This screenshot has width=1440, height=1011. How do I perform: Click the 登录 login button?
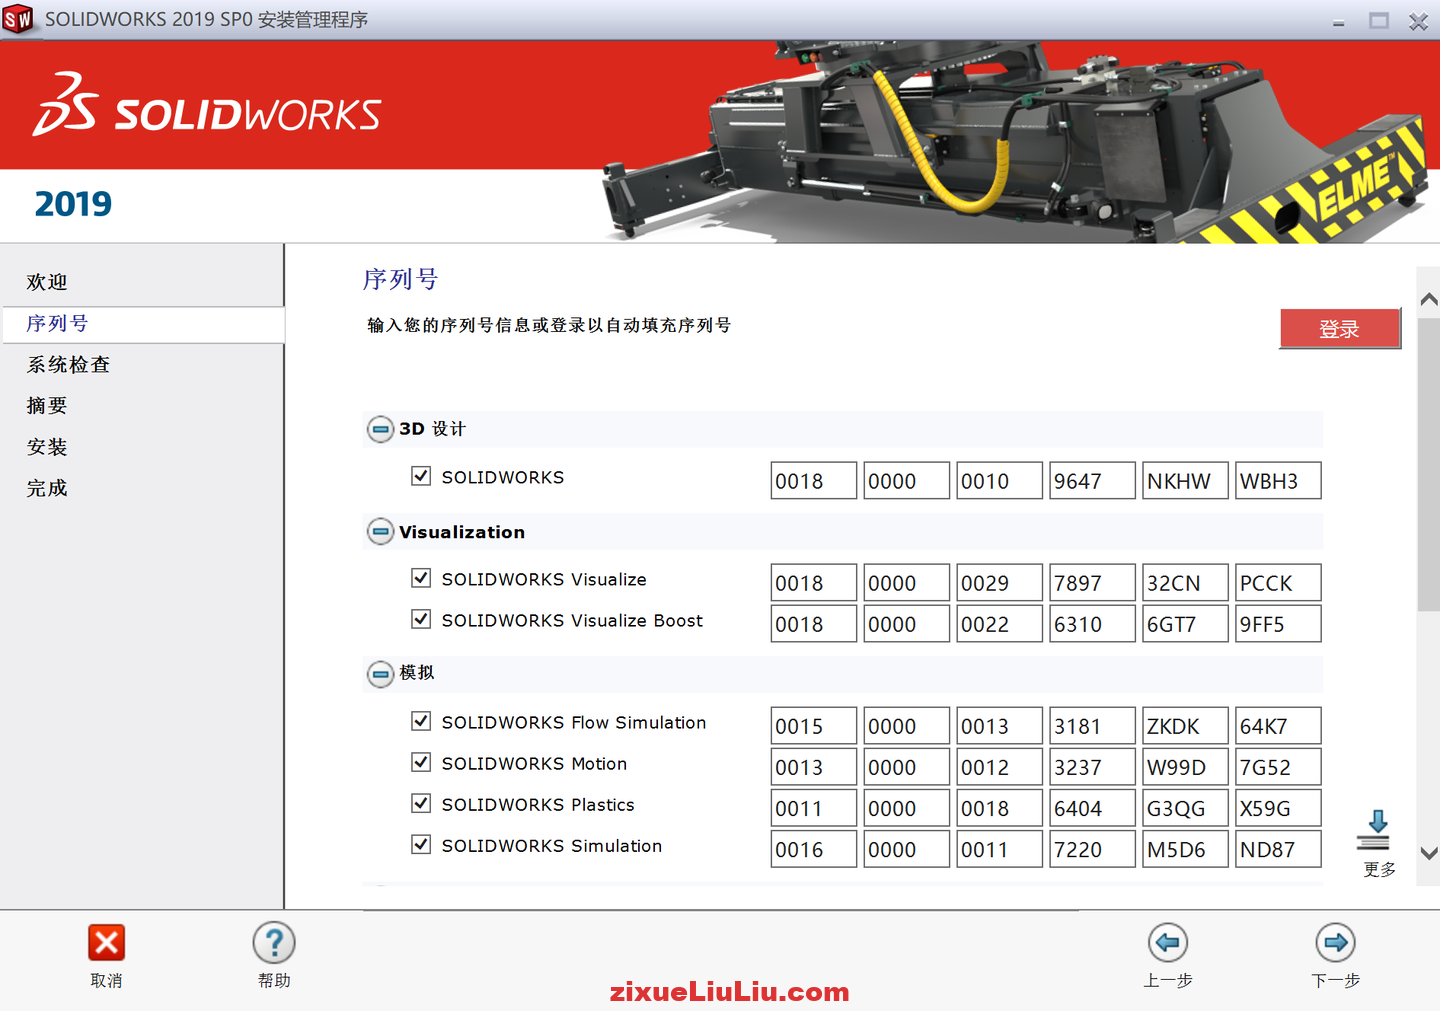tap(1340, 328)
